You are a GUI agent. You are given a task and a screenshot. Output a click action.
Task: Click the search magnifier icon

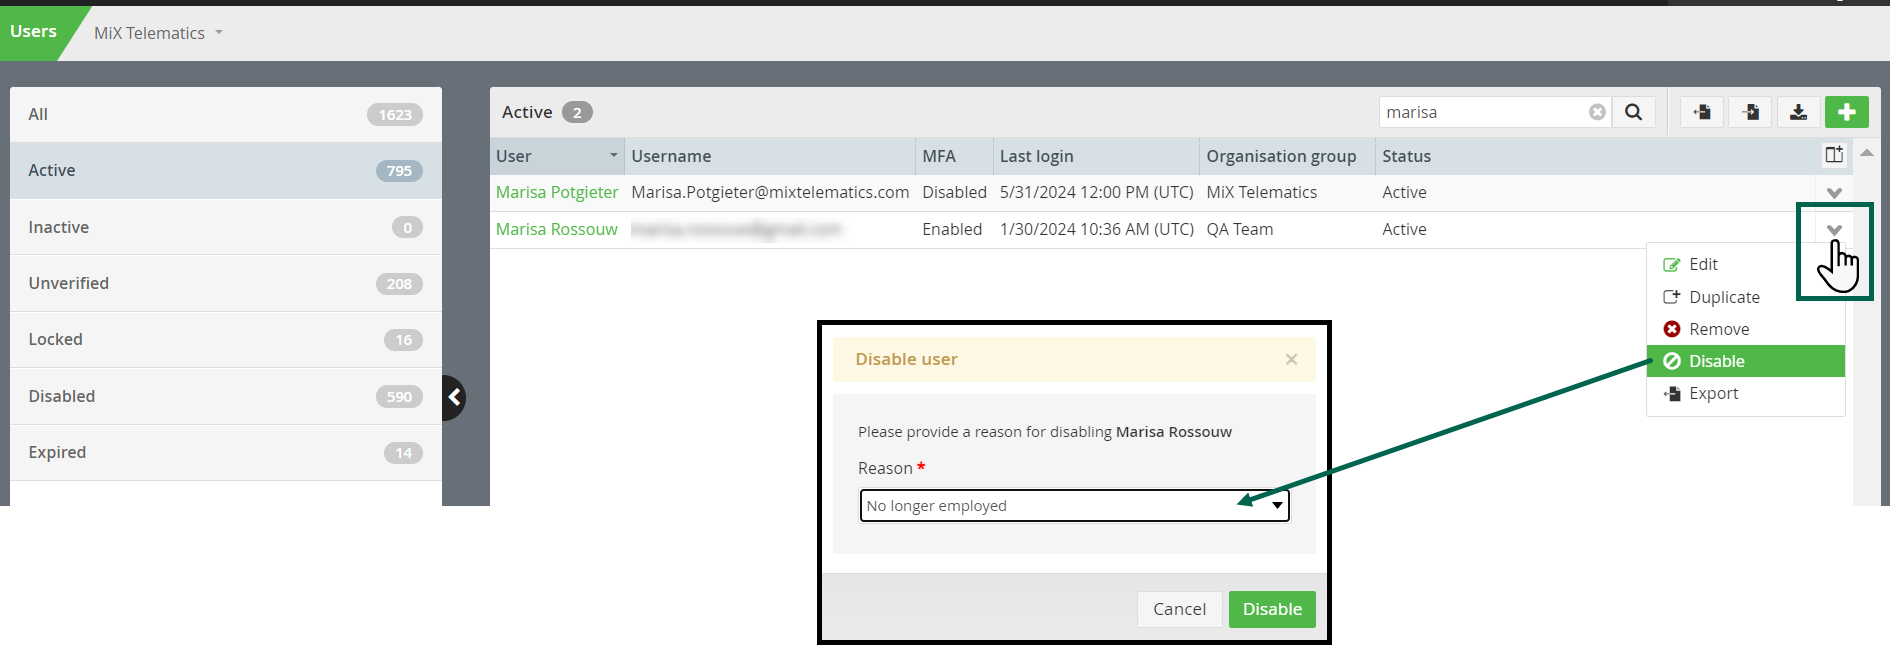point(1633,112)
